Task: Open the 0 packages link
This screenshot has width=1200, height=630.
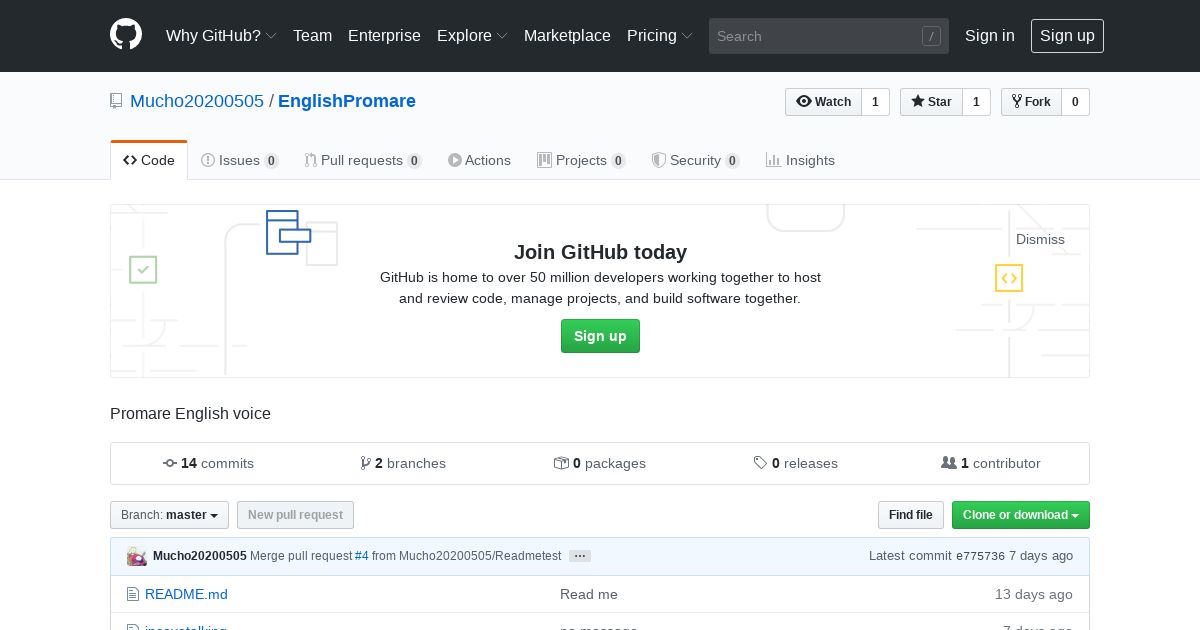Action: [x=600, y=463]
